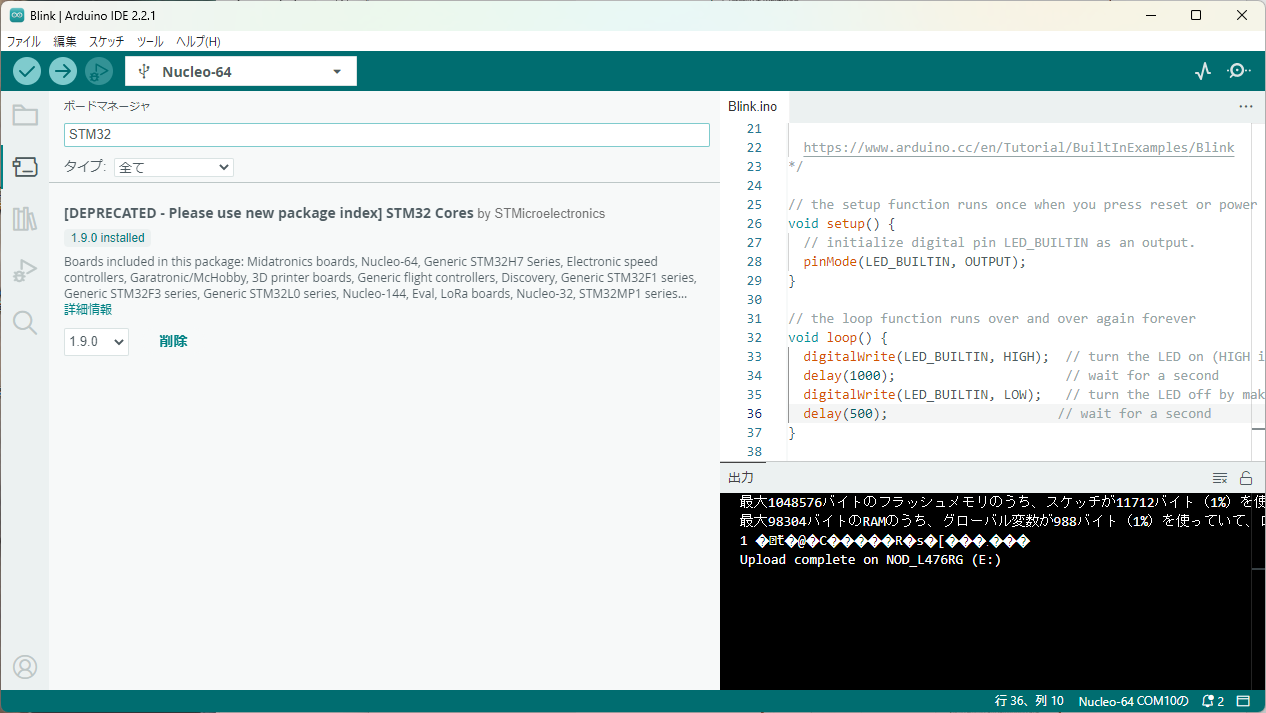Toggle the output panel lock icon
This screenshot has height=713, width=1266.
coord(1246,478)
